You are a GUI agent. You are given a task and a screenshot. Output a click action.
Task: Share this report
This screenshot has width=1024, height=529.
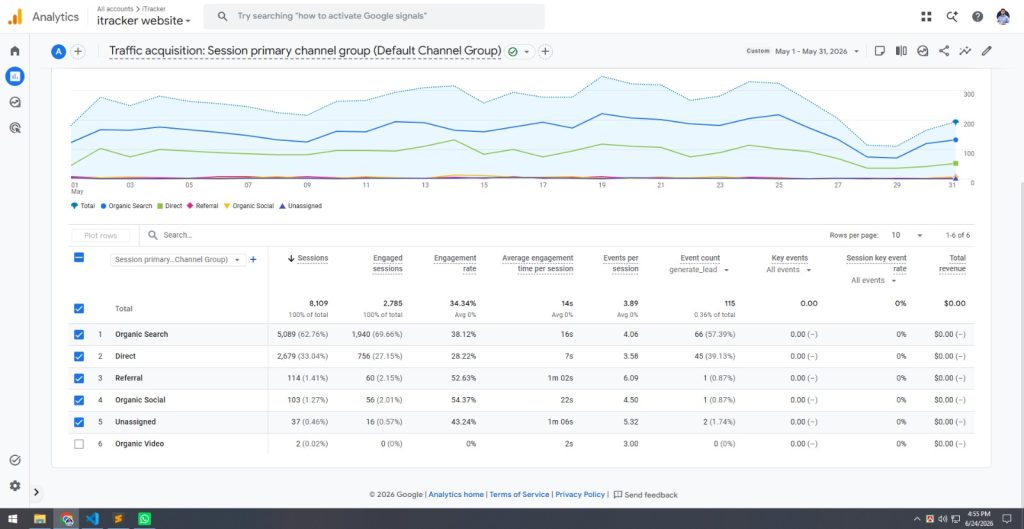[x=944, y=51]
